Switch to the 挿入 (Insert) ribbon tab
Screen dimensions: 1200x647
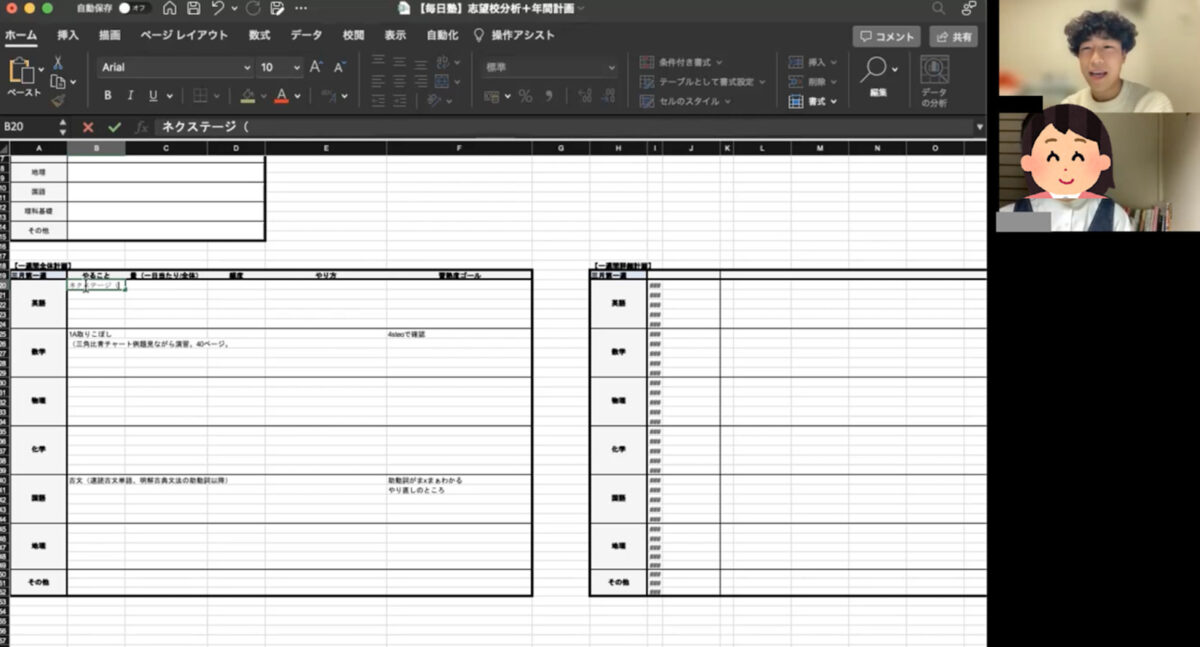point(68,35)
